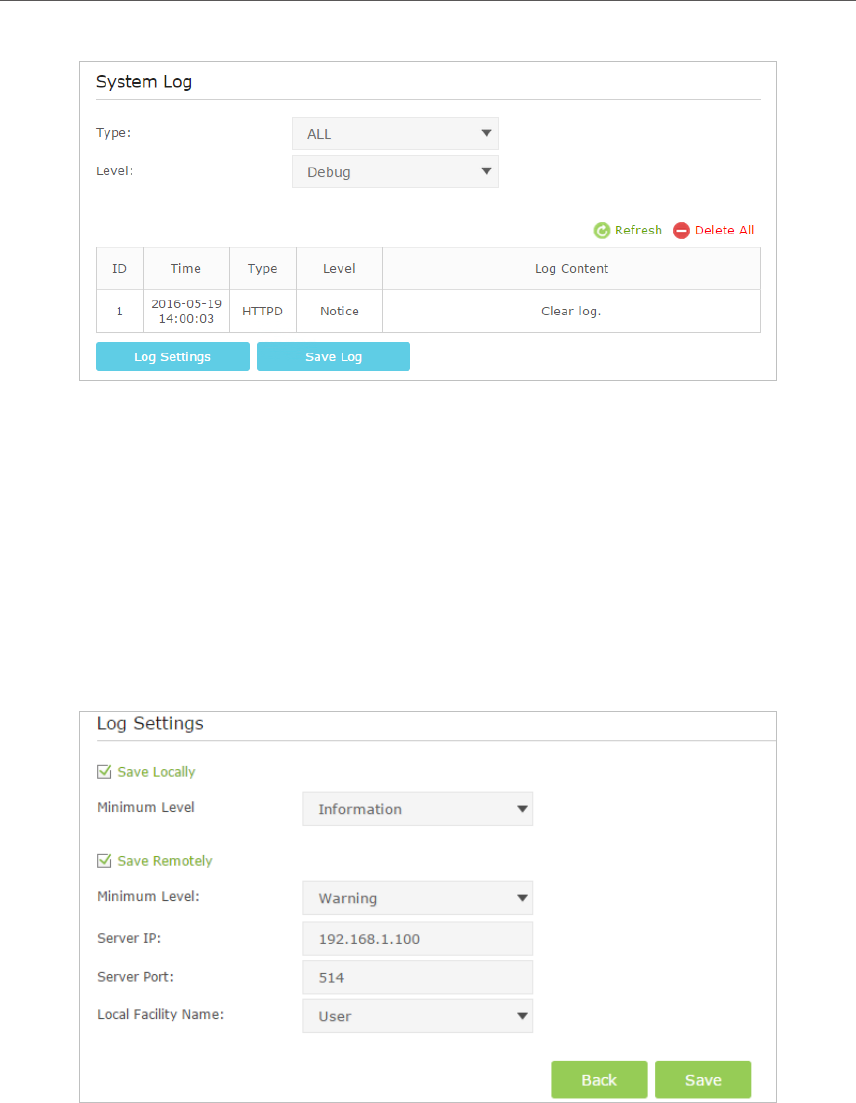Click the Server IP input field
Image resolution: width=856 pixels, height=1103 pixels.
pos(417,939)
